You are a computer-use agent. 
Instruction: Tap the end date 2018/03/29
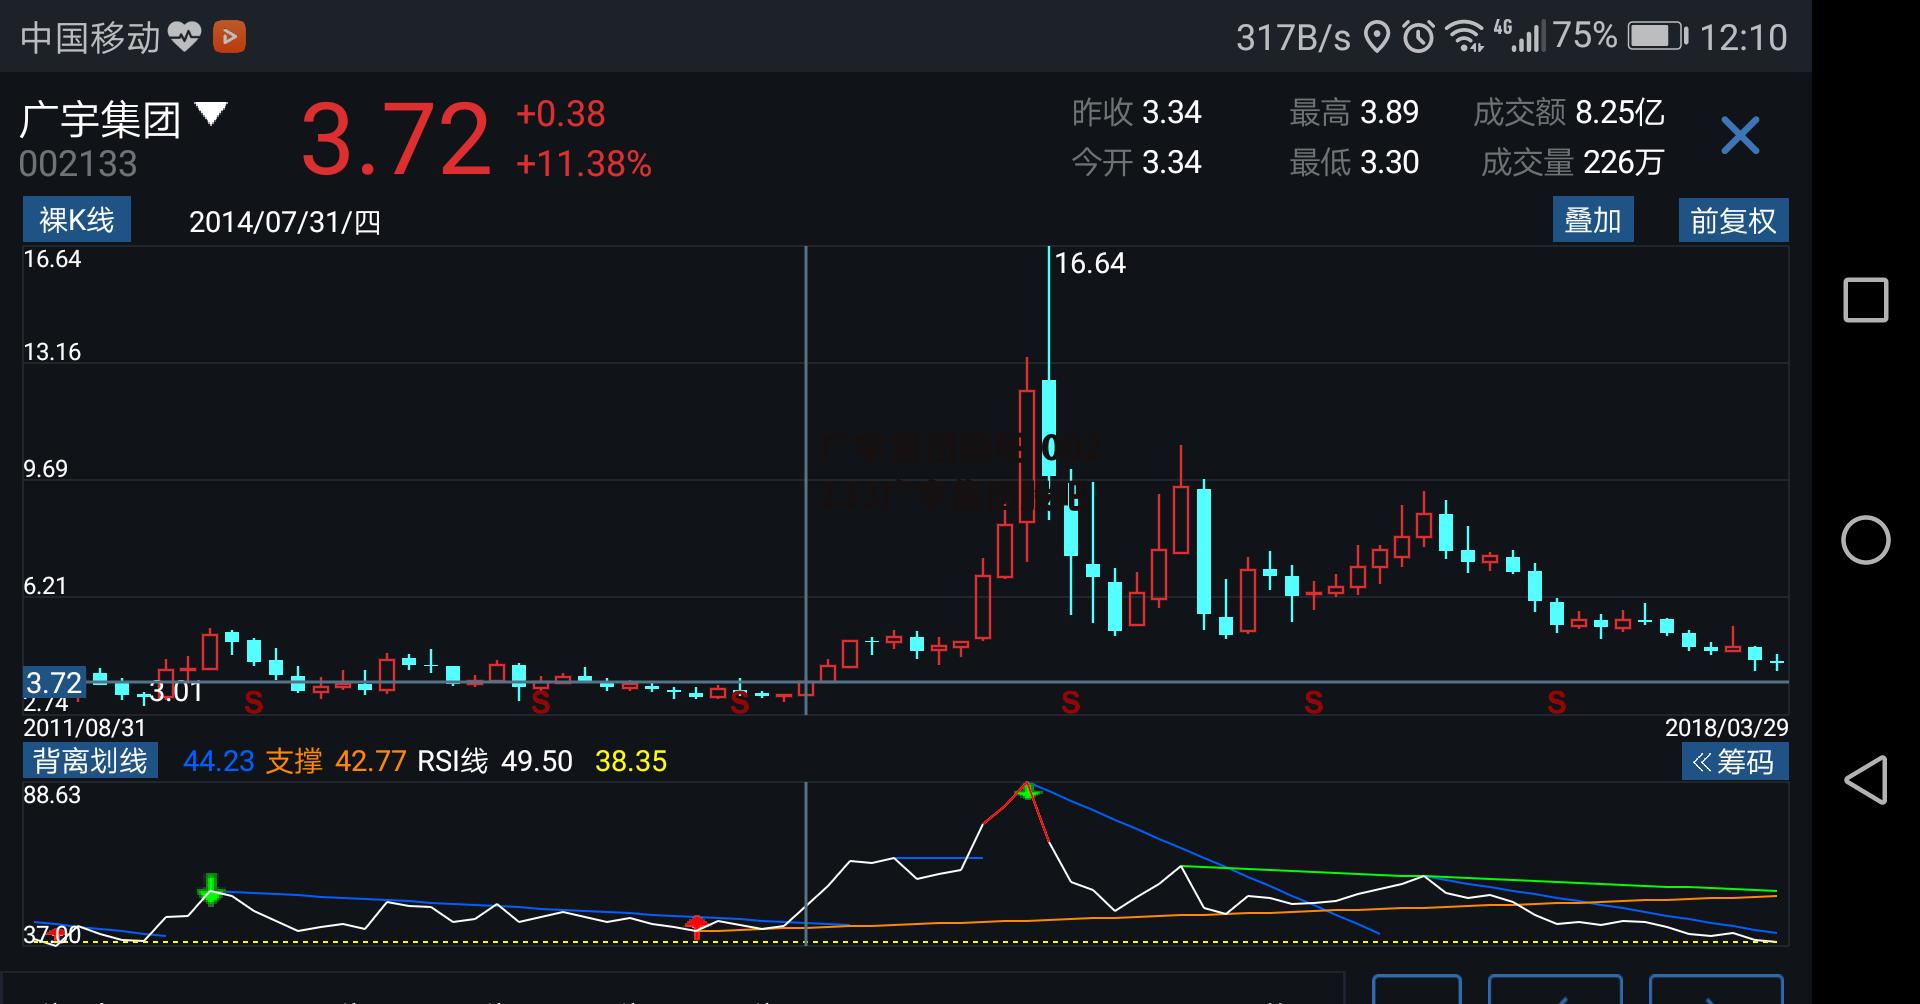pos(1727,727)
